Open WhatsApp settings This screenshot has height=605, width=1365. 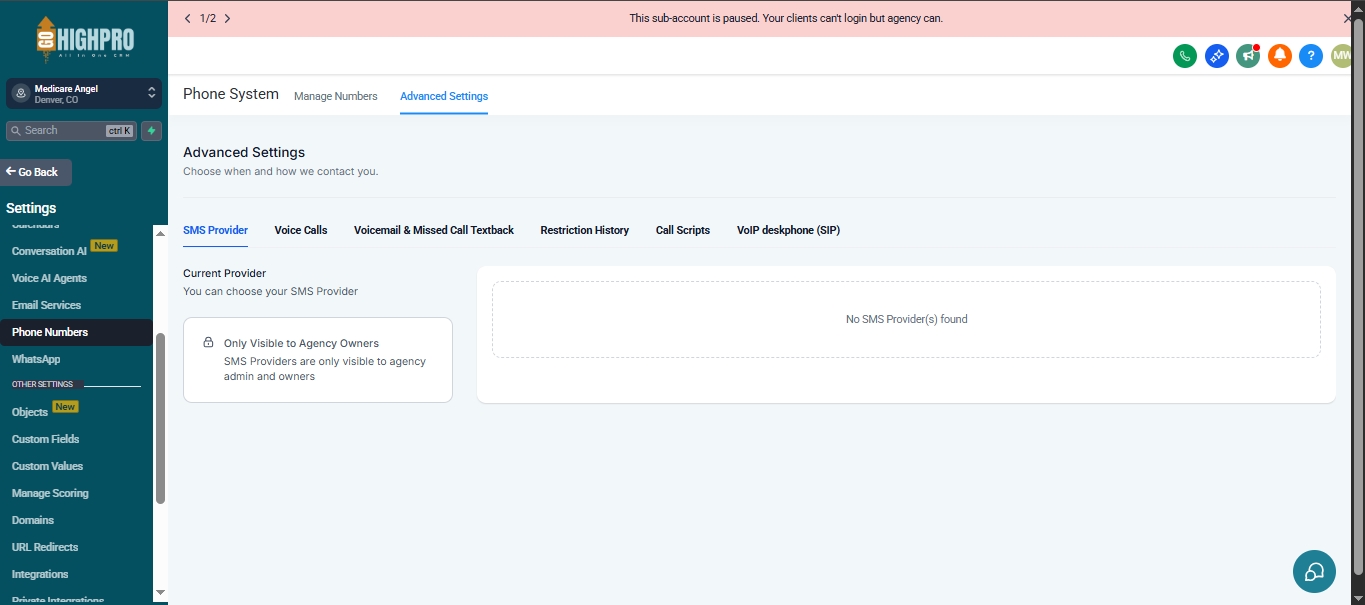[36, 359]
